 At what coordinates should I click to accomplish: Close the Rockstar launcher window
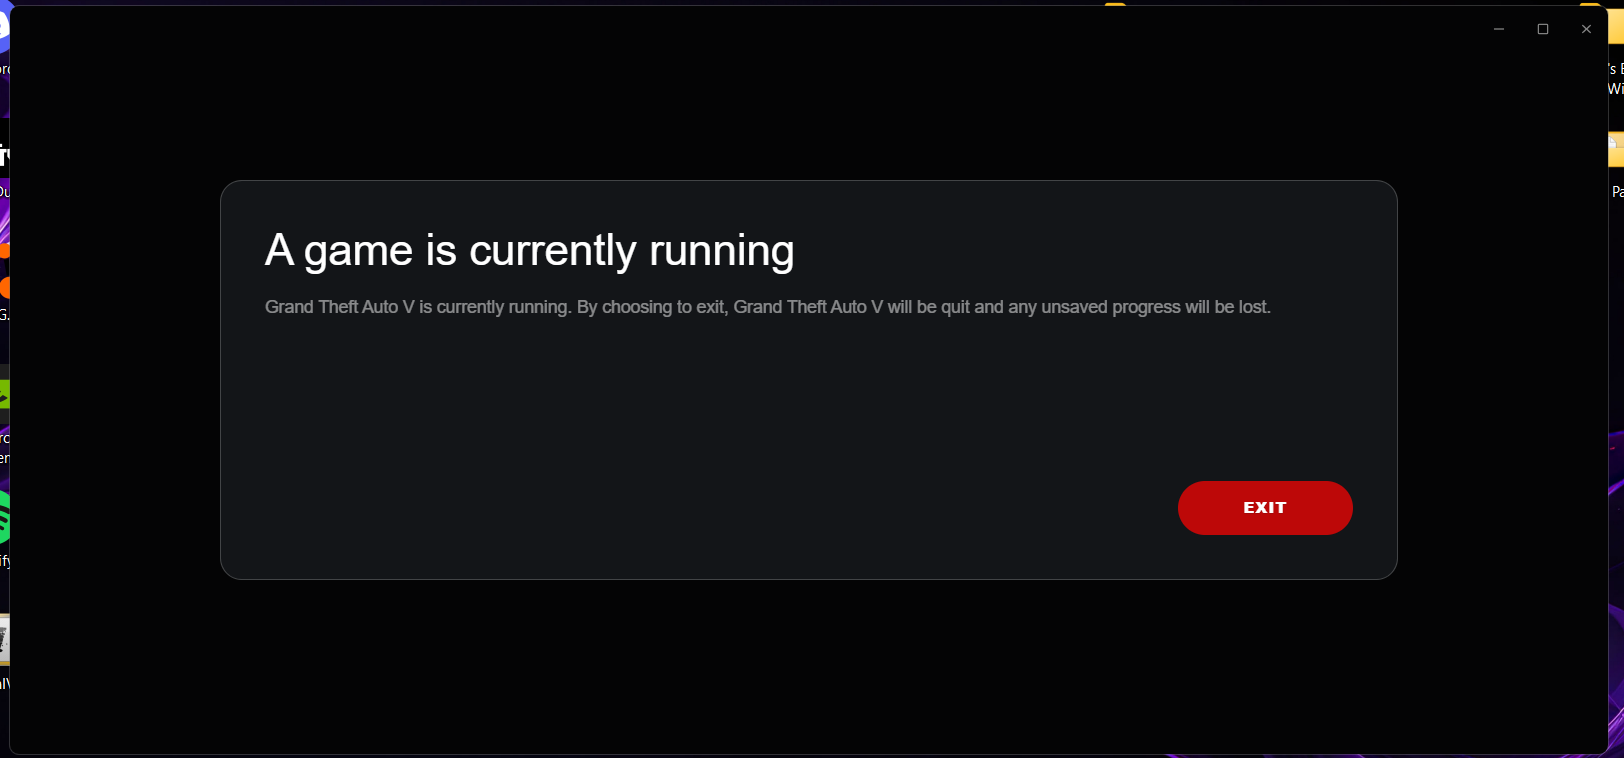(x=1586, y=29)
